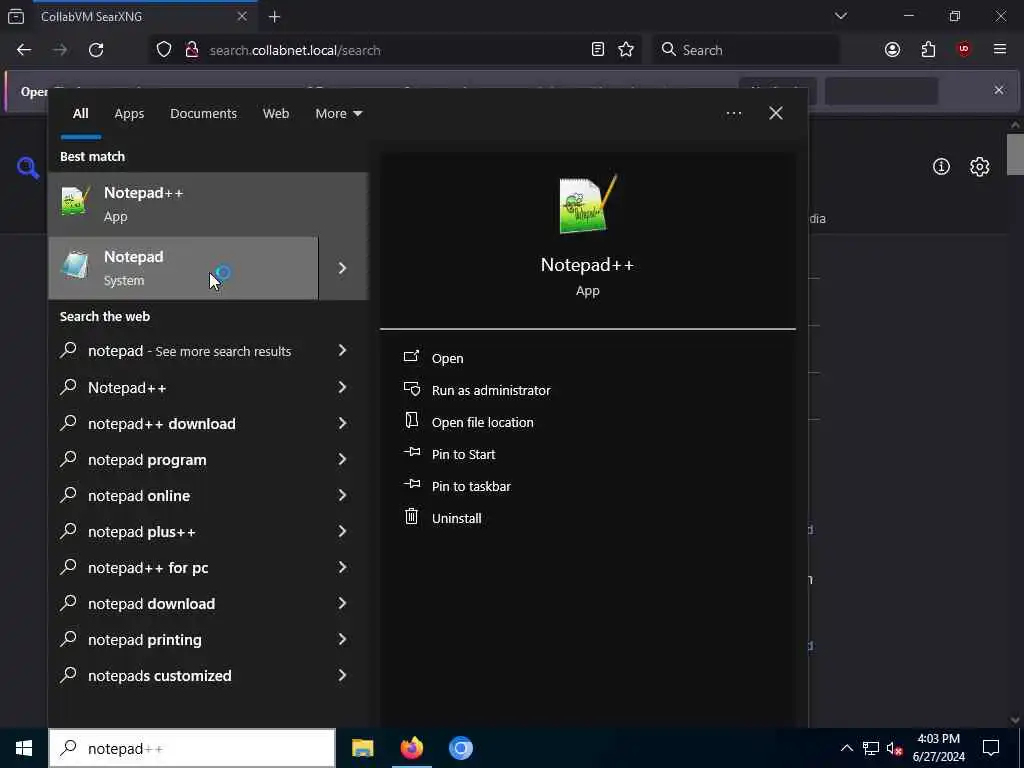Image resolution: width=1024 pixels, height=768 pixels.
Task: Expand 'notepad online' suggestion arrow
Action: click(x=342, y=495)
